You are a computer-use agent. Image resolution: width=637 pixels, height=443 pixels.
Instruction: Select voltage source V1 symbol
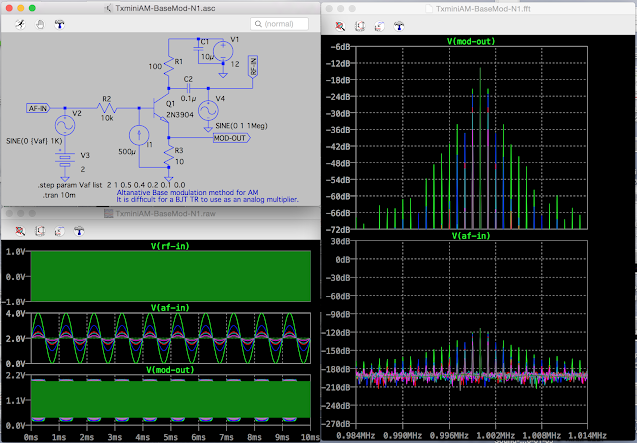pyautogui.click(x=223, y=52)
